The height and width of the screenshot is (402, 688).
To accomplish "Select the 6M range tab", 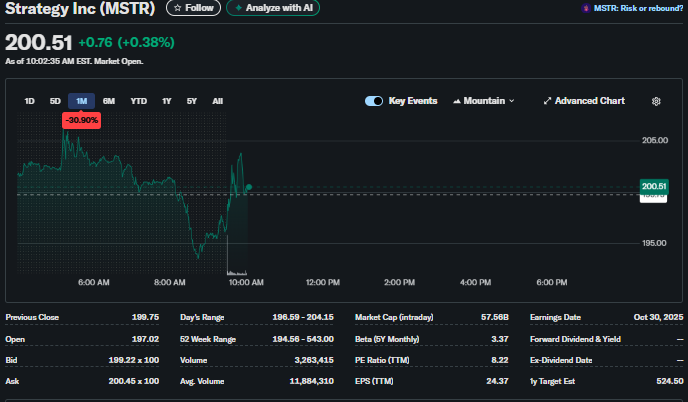I will pyautogui.click(x=108, y=101).
